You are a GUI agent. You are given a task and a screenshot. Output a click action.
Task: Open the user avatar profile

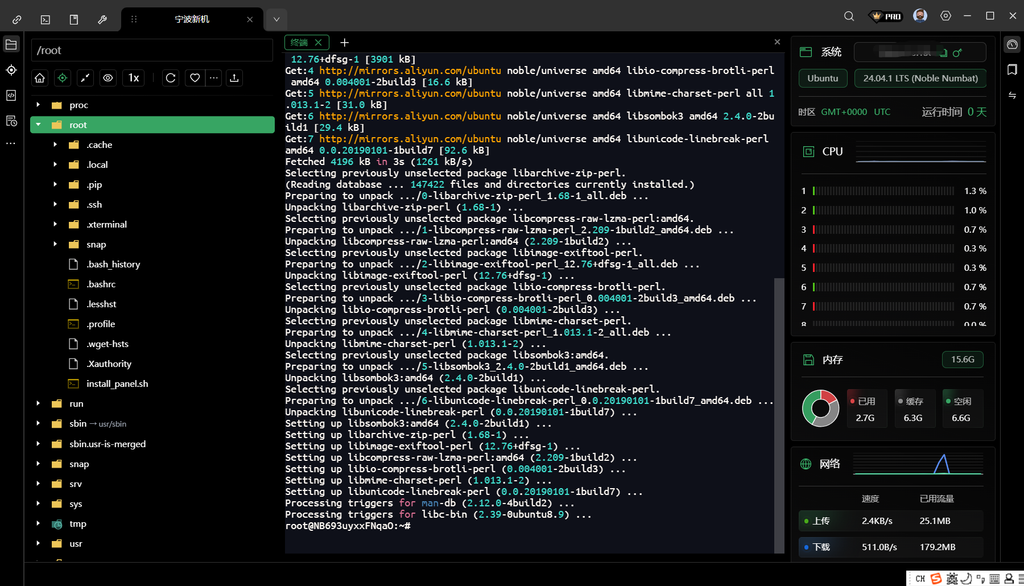tap(920, 16)
